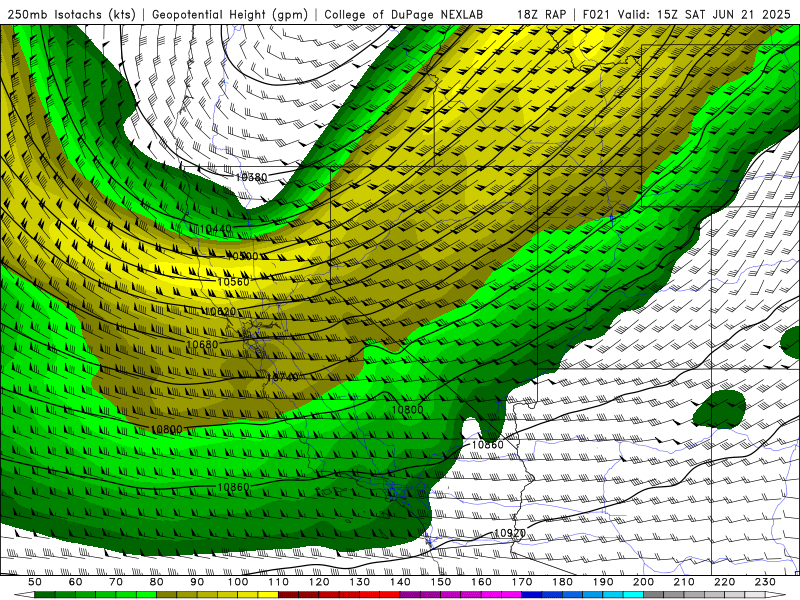This screenshot has height=600, width=800.
Task: Click the 170 value on the color scale
Action: click(522, 582)
